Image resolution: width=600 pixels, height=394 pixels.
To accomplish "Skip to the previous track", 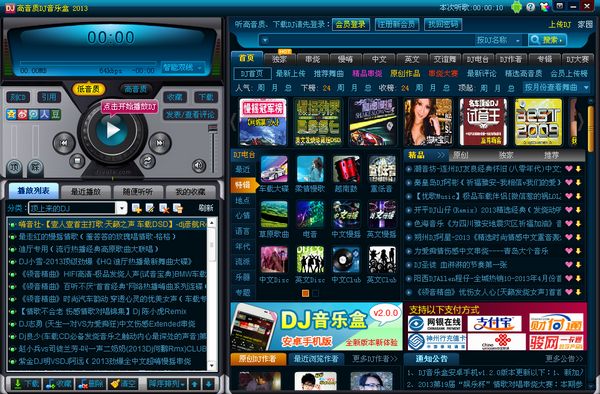I will [64, 143].
